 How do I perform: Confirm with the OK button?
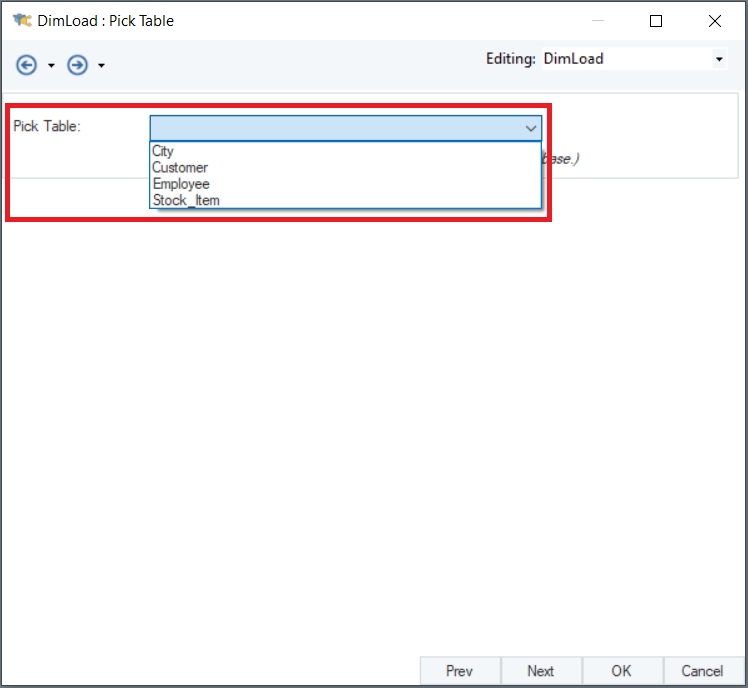click(622, 671)
